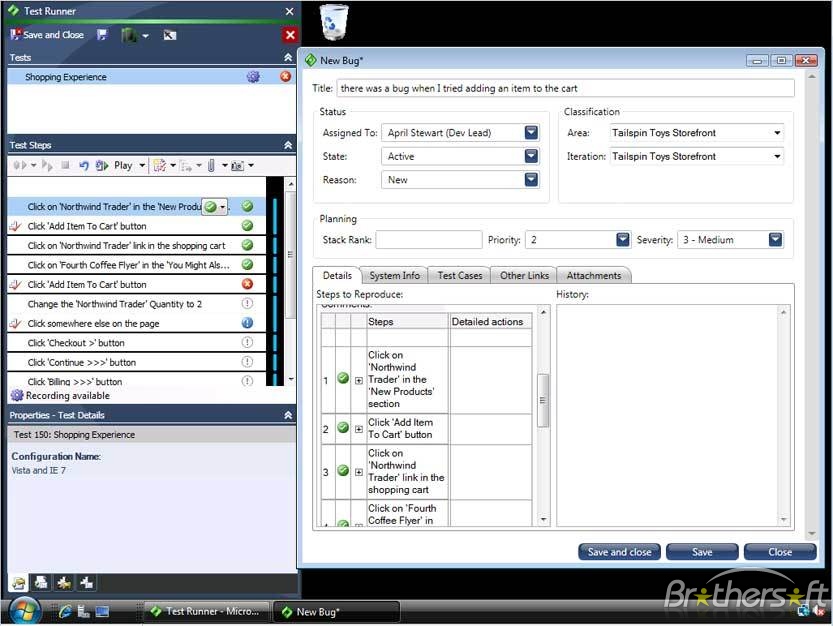Switch to the Other Links tab
833x626 pixels.
click(524, 275)
